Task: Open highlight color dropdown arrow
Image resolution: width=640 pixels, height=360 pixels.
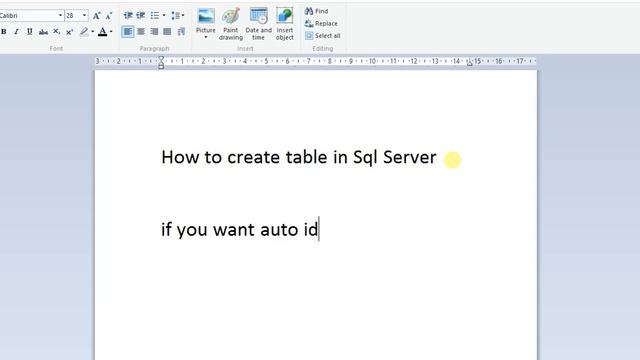Action: [x=93, y=32]
